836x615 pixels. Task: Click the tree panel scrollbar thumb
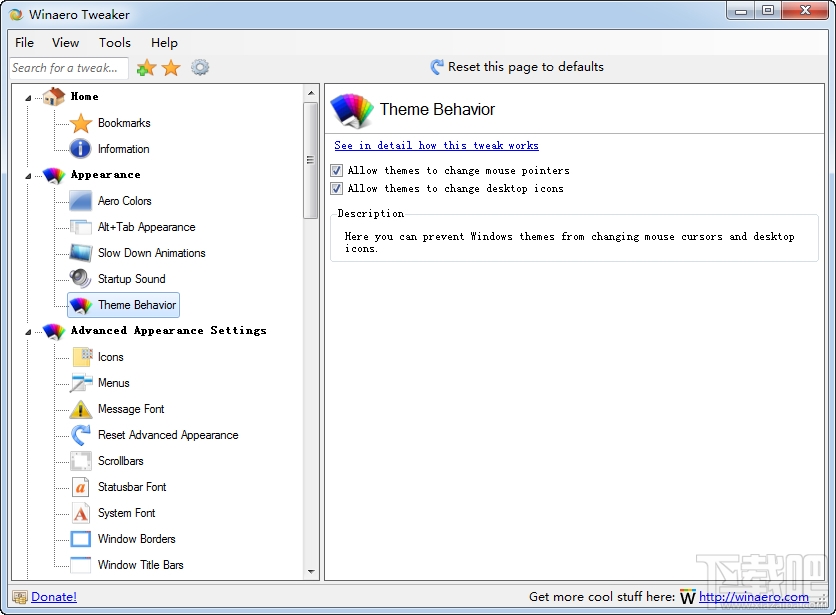tap(311, 160)
